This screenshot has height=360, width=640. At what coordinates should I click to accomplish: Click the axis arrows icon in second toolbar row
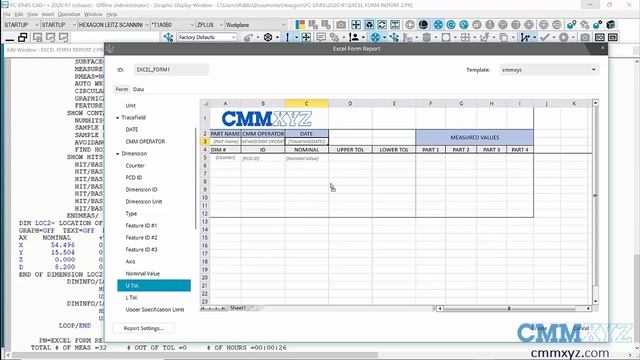(x=525, y=38)
